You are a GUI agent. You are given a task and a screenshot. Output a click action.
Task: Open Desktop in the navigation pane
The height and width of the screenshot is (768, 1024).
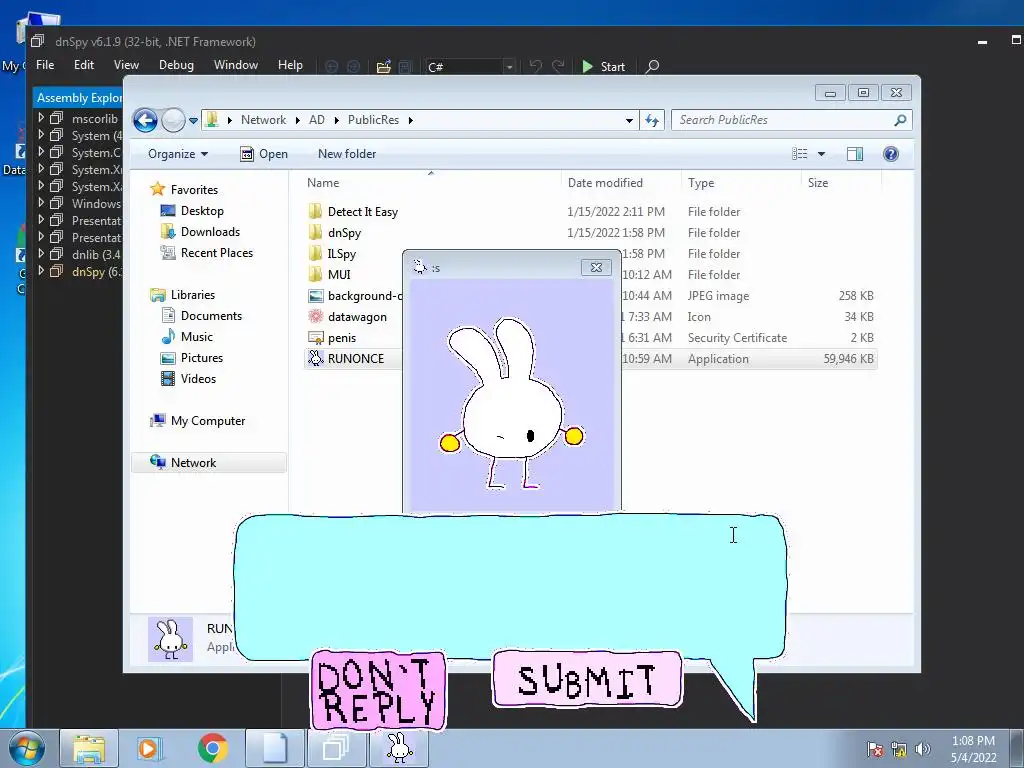[202, 211]
